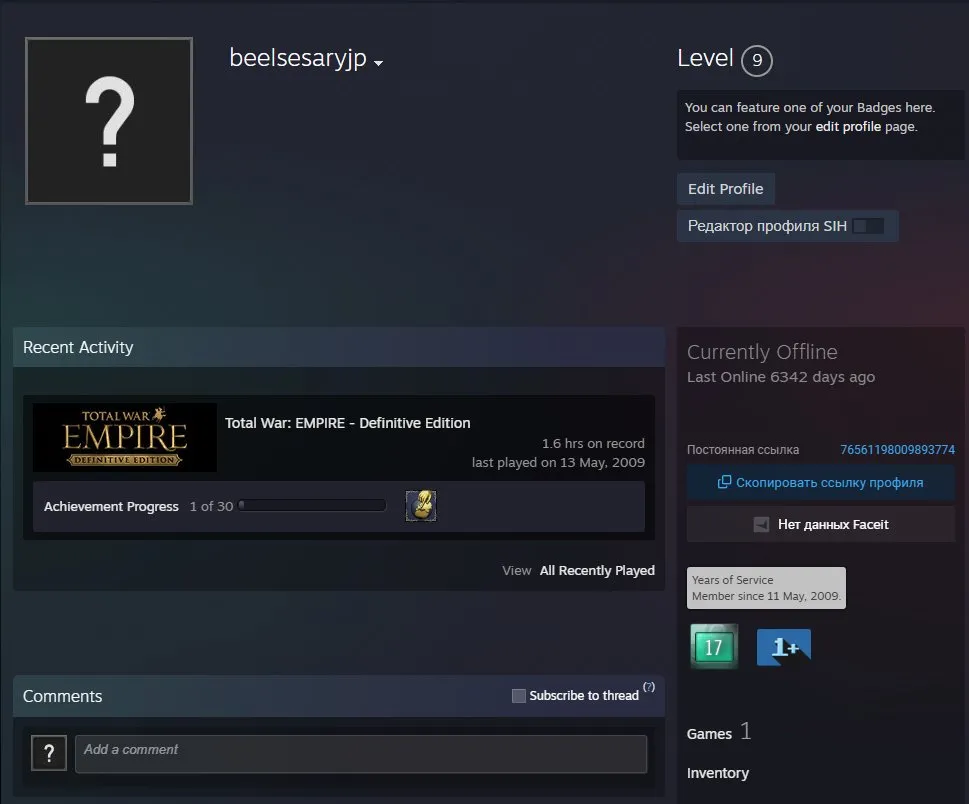Click the 'Member since 11 May, 2009.' tooltip text
The width and height of the screenshot is (969, 804).
pos(766,596)
